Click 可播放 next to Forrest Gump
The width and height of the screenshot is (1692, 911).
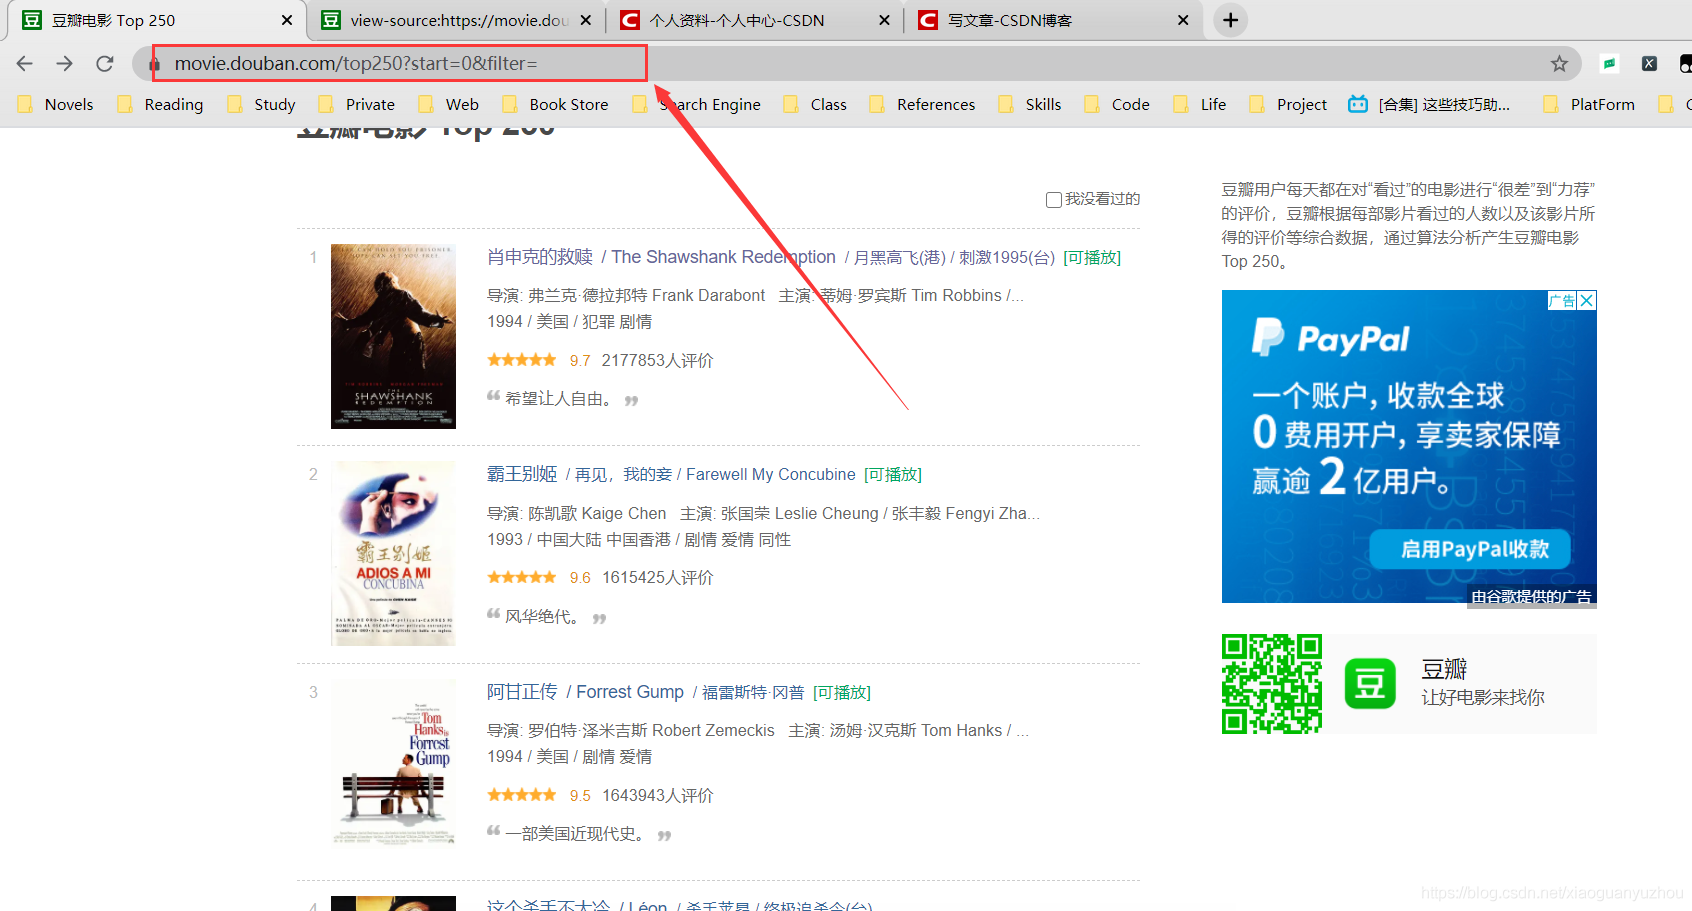click(x=842, y=692)
